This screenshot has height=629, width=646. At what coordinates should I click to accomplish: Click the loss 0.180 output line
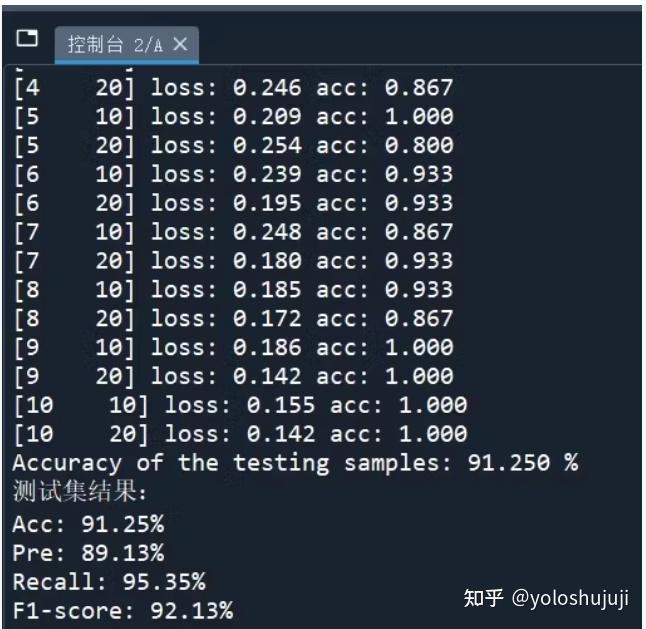[x=233, y=262]
